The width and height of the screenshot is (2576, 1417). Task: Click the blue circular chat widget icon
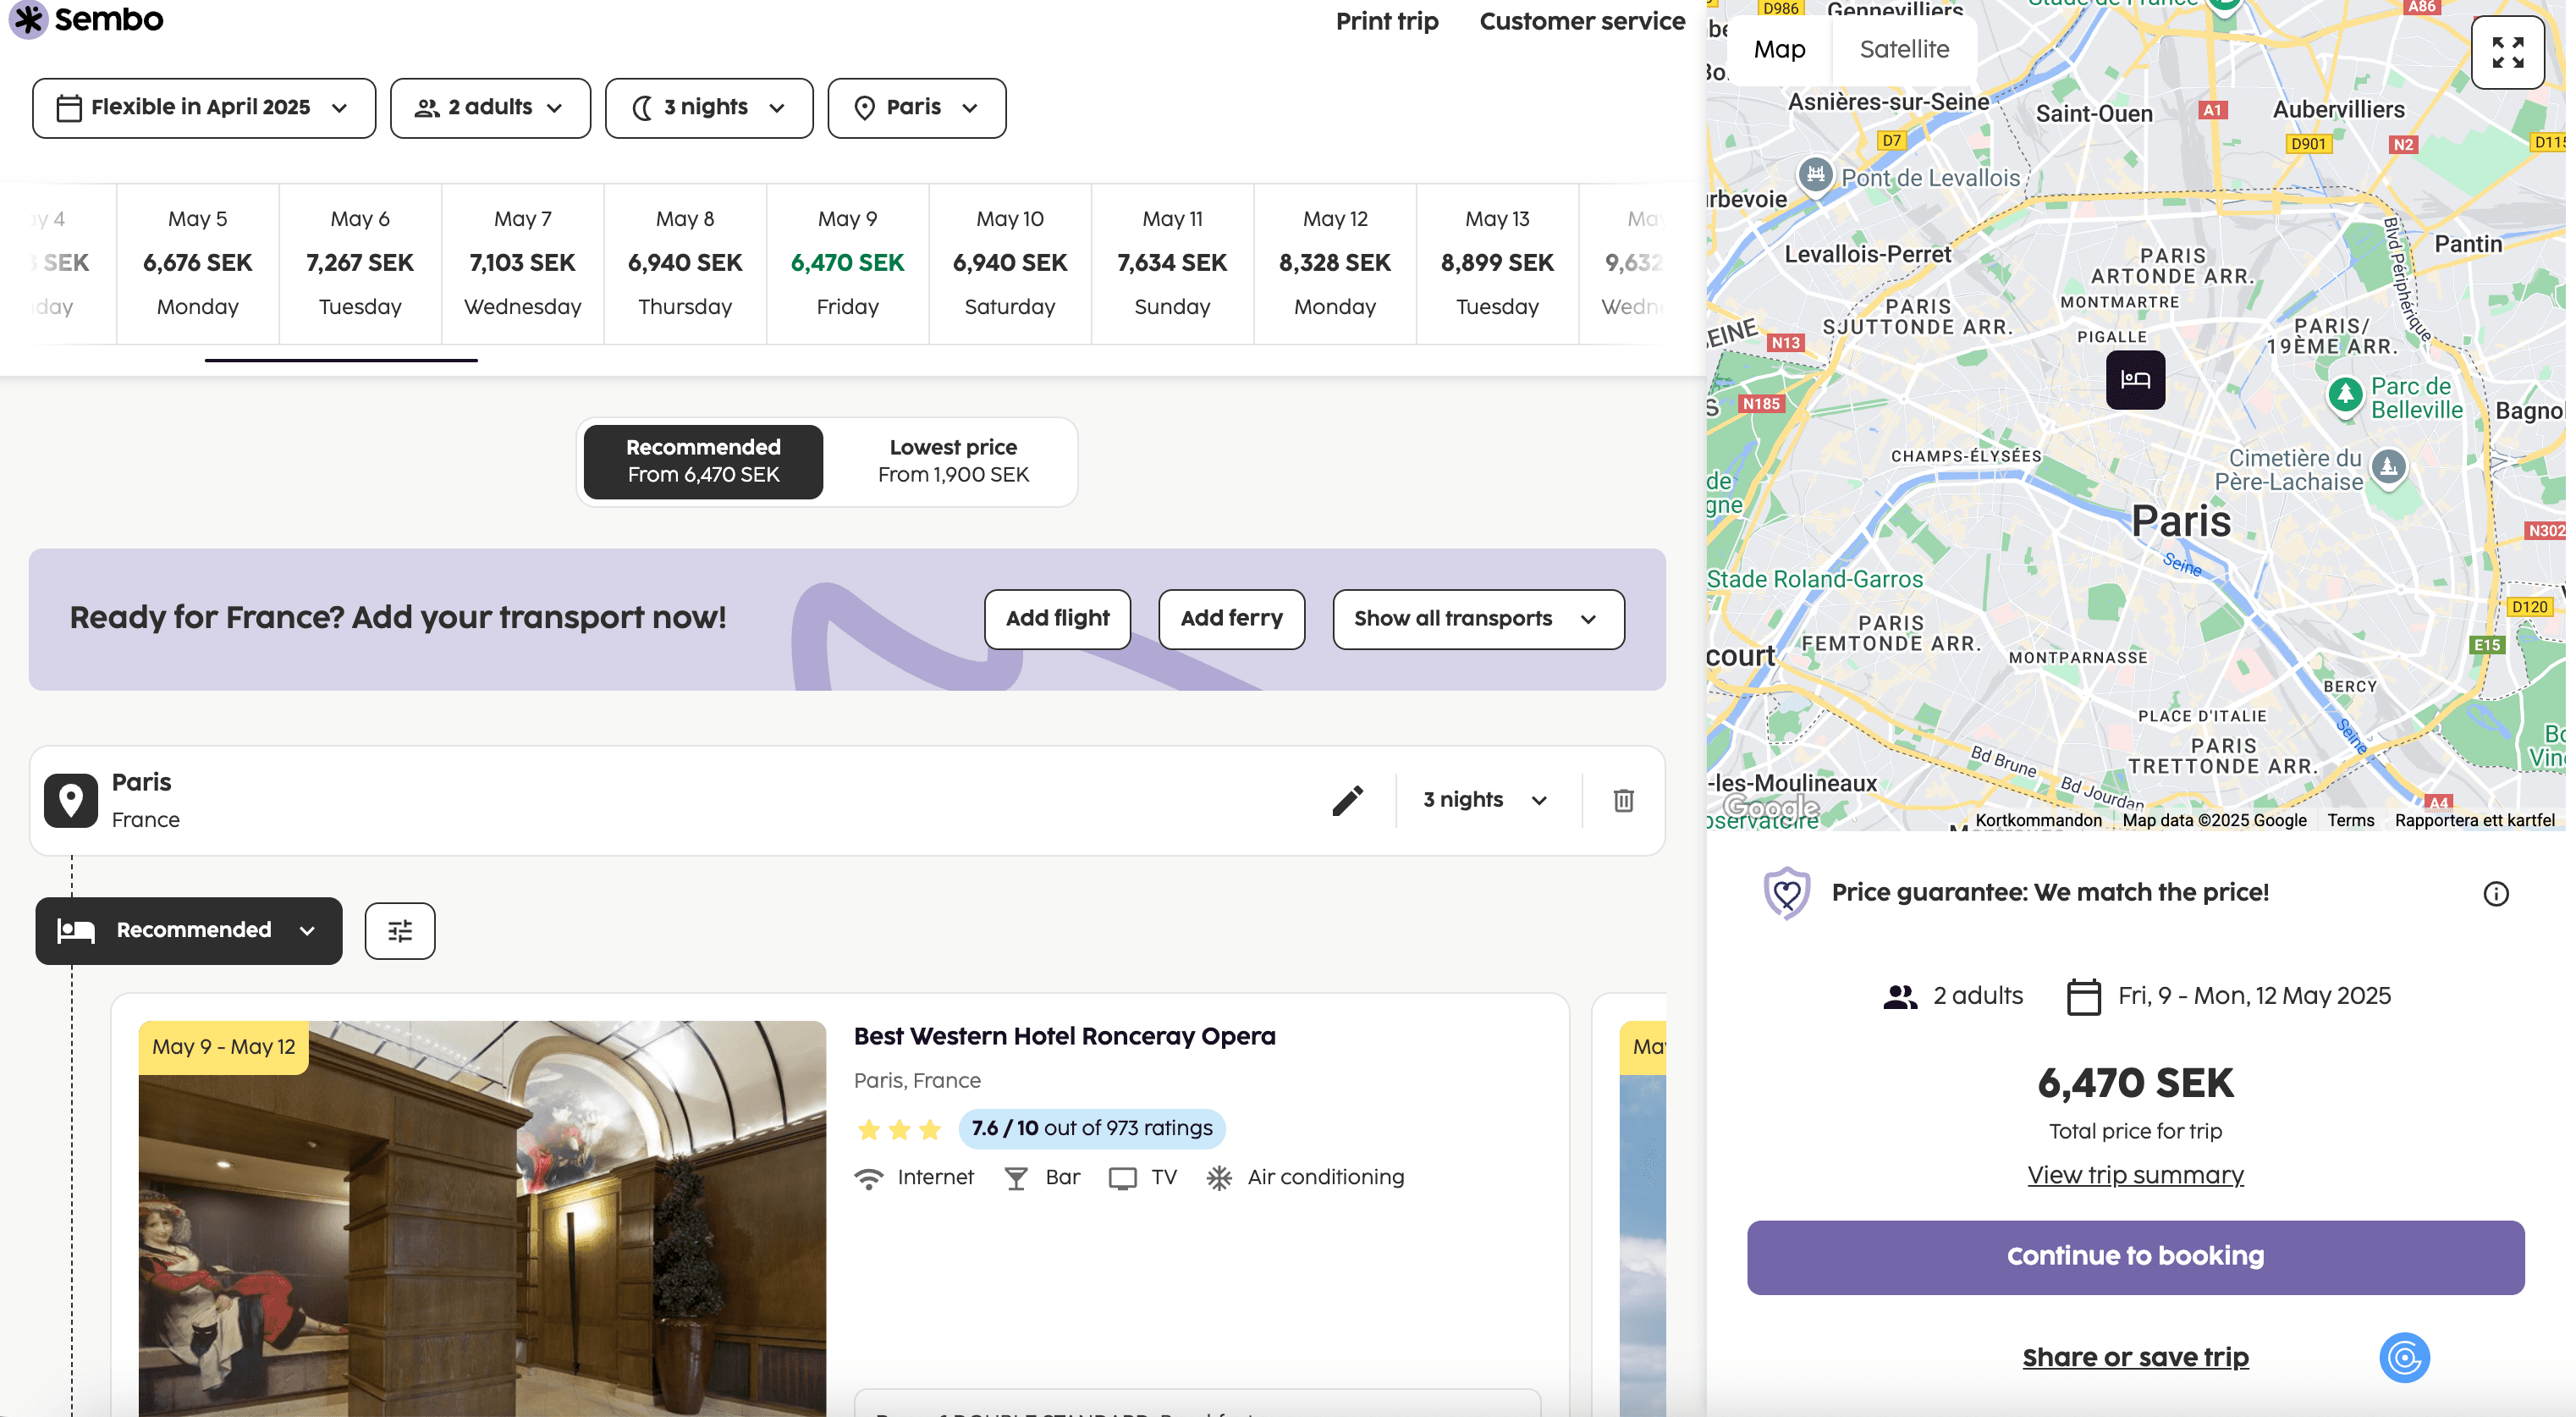(2404, 1357)
